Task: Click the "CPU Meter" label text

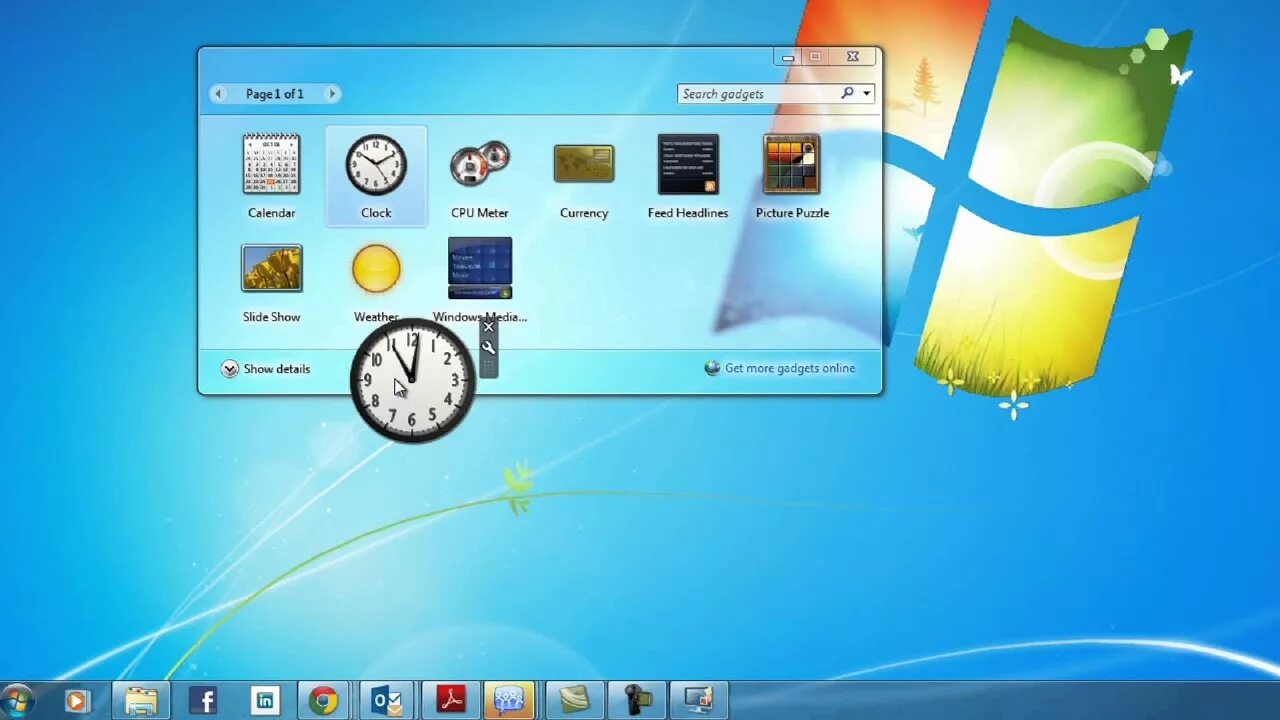Action: 480,213
